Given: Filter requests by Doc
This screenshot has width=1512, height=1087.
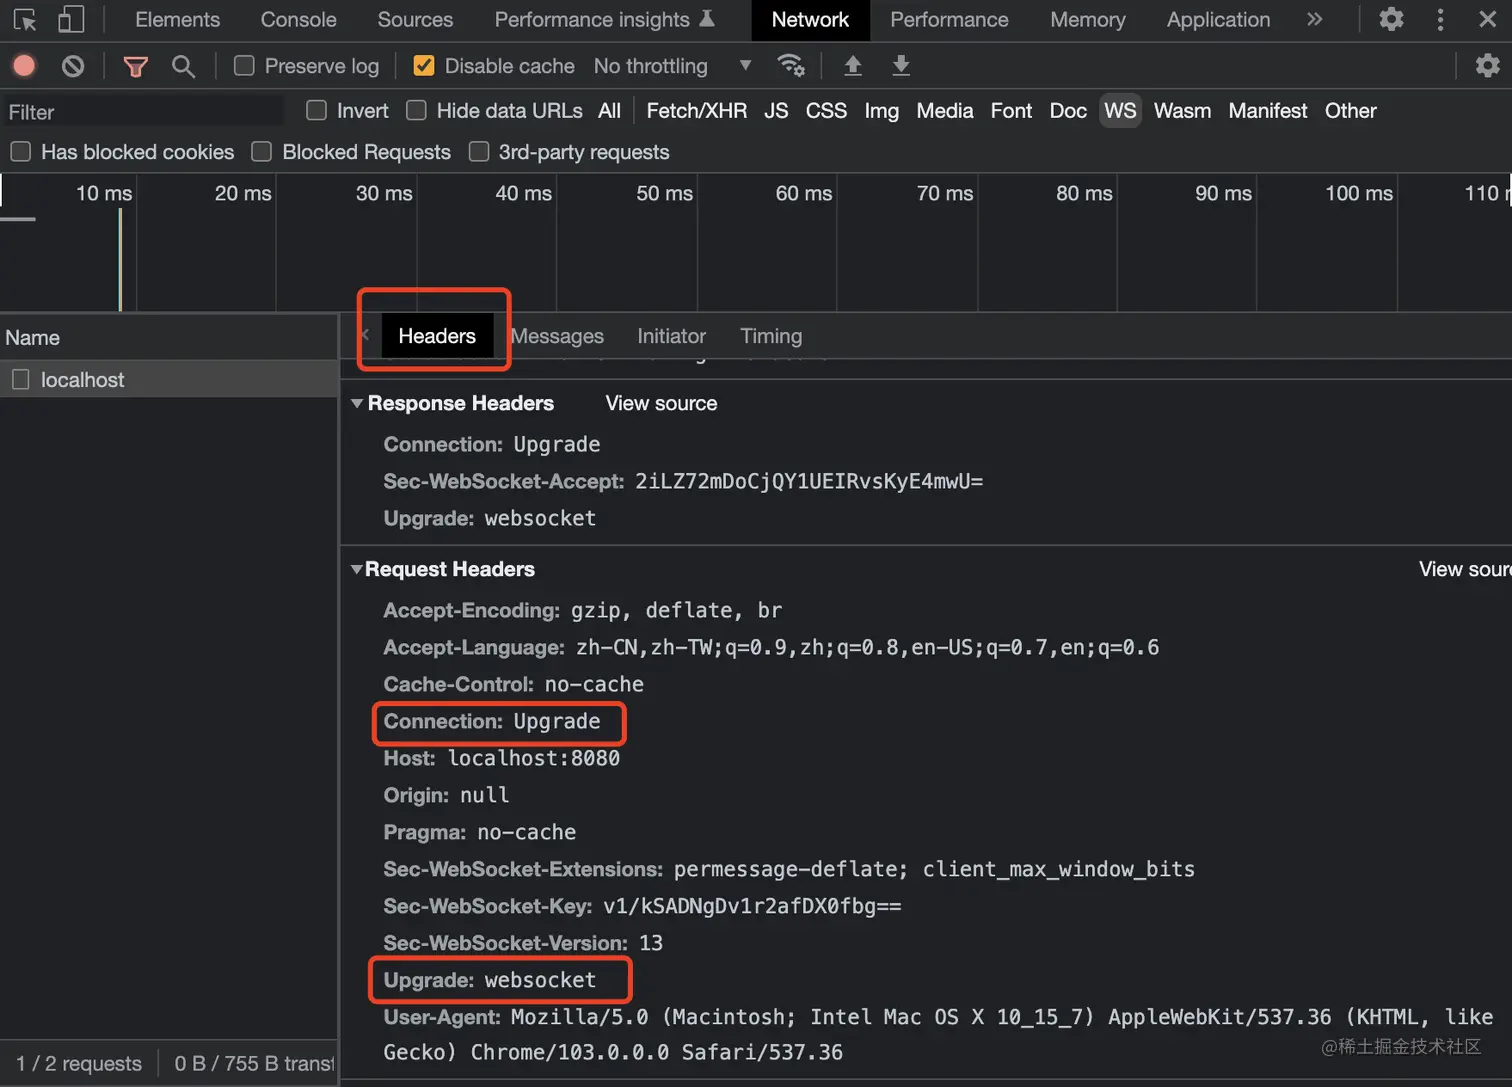Looking at the screenshot, I should click(x=1067, y=111).
